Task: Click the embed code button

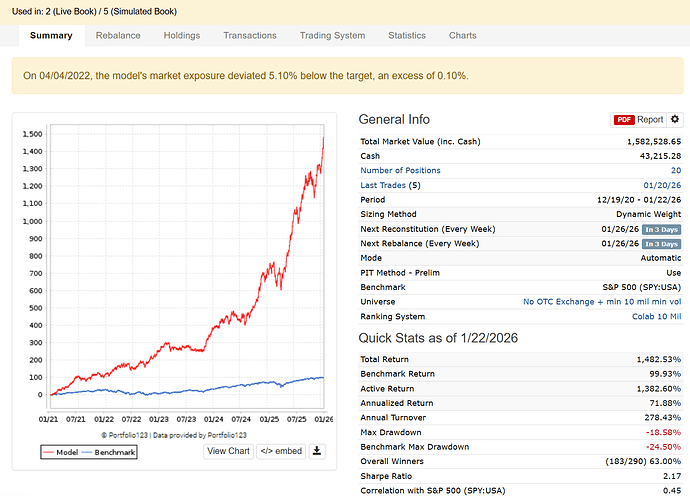Action: pyautogui.click(x=281, y=451)
